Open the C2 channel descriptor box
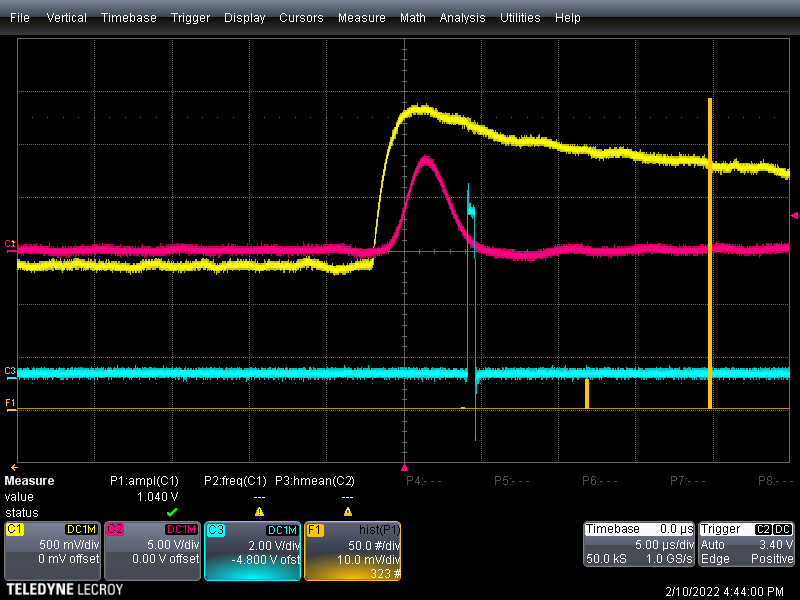Viewport: 800px width, 600px height. tap(152, 551)
